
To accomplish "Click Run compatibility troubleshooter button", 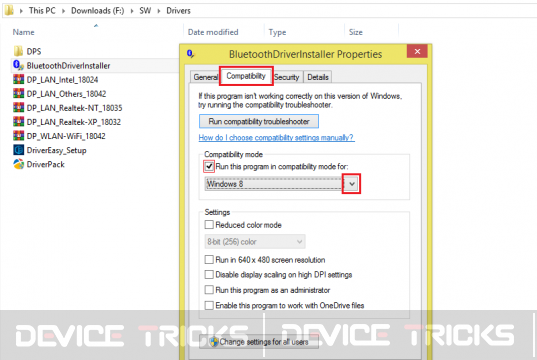I will tap(259, 121).
